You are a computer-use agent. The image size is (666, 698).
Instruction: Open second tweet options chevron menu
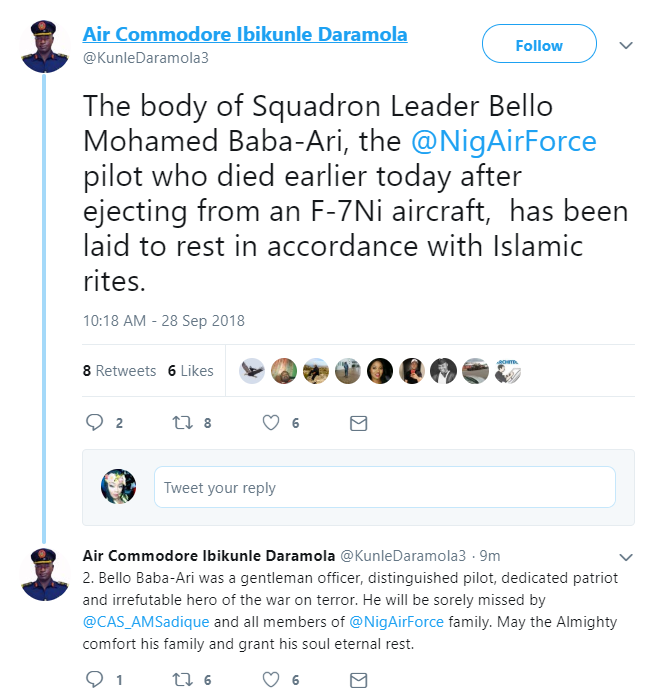(x=626, y=556)
